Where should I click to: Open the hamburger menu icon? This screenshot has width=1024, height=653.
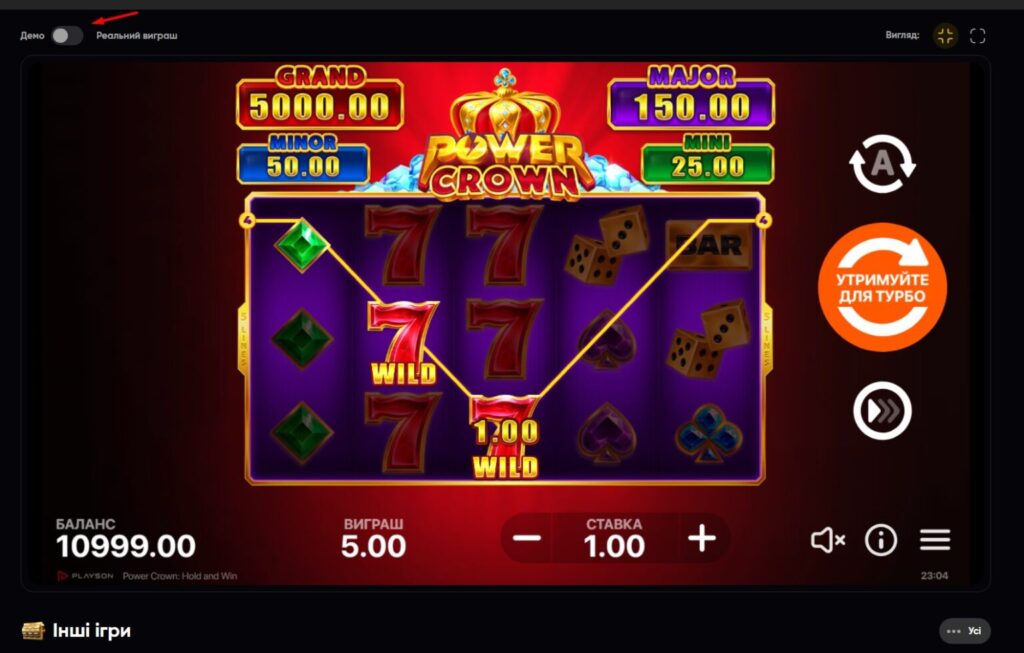pyautogui.click(x=935, y=540)
